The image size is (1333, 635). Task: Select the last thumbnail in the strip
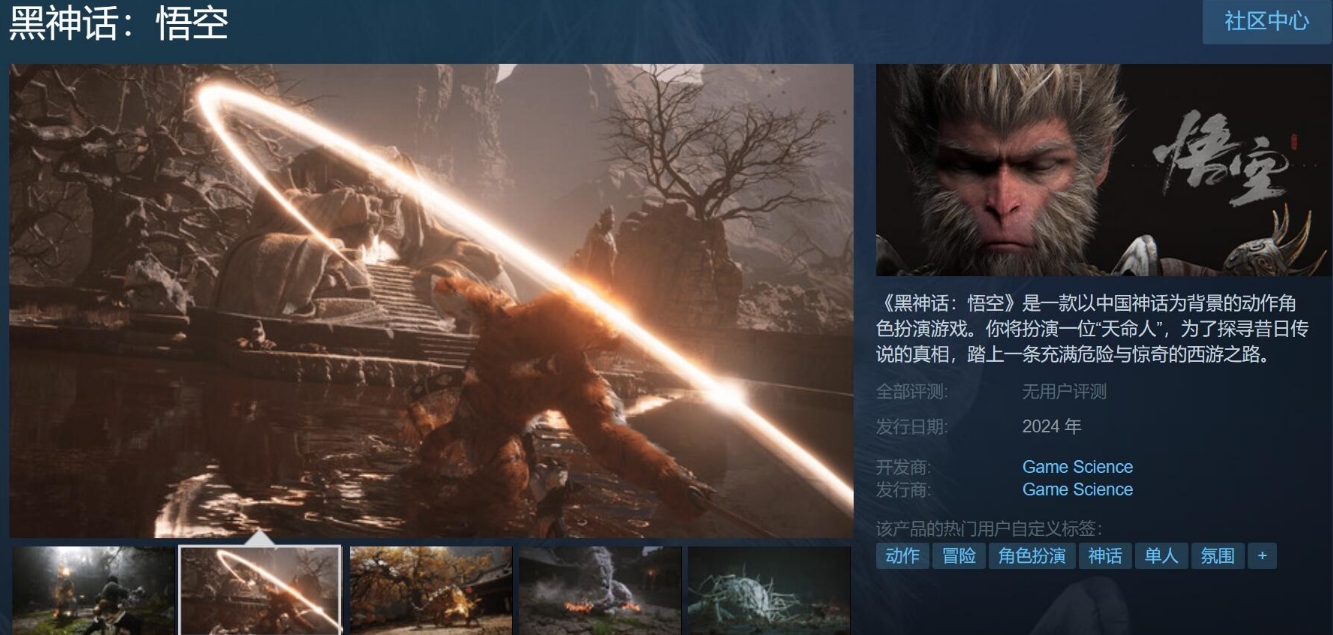[766, 590]
